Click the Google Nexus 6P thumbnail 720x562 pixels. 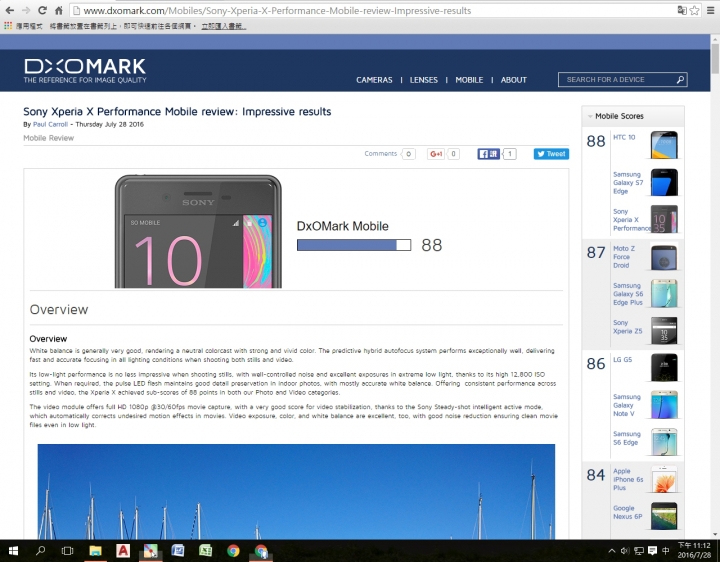click(664, 516)
